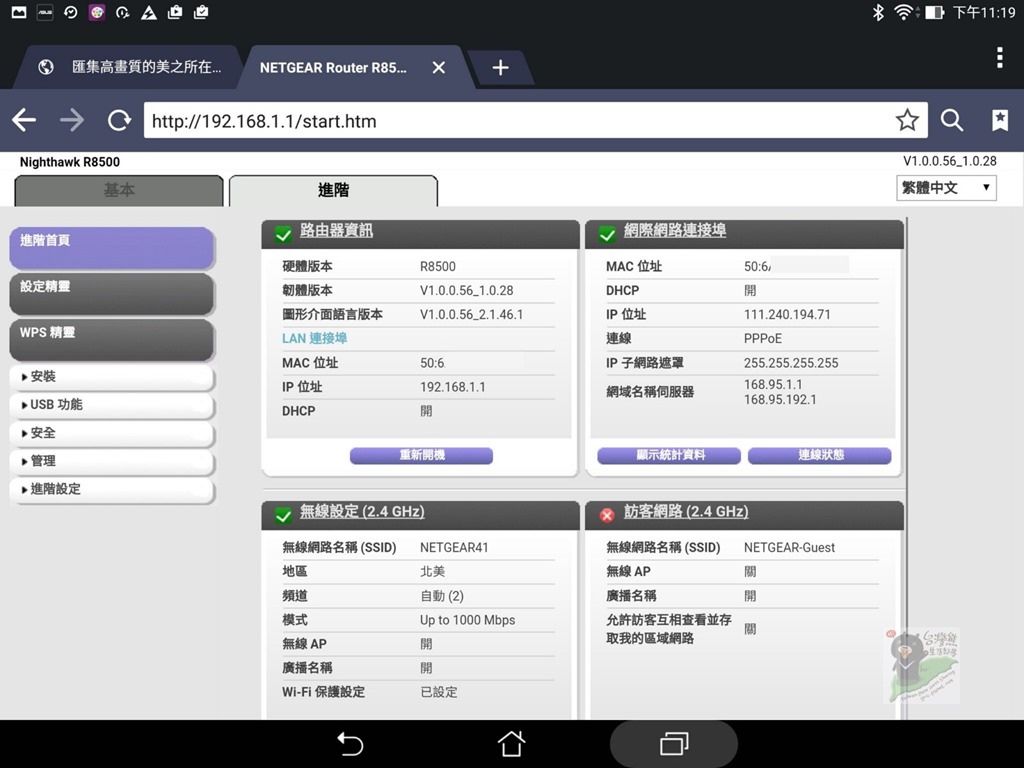Click the browser forward arrow
This screenshot has width=1024, height=768.
coord(72,120)
